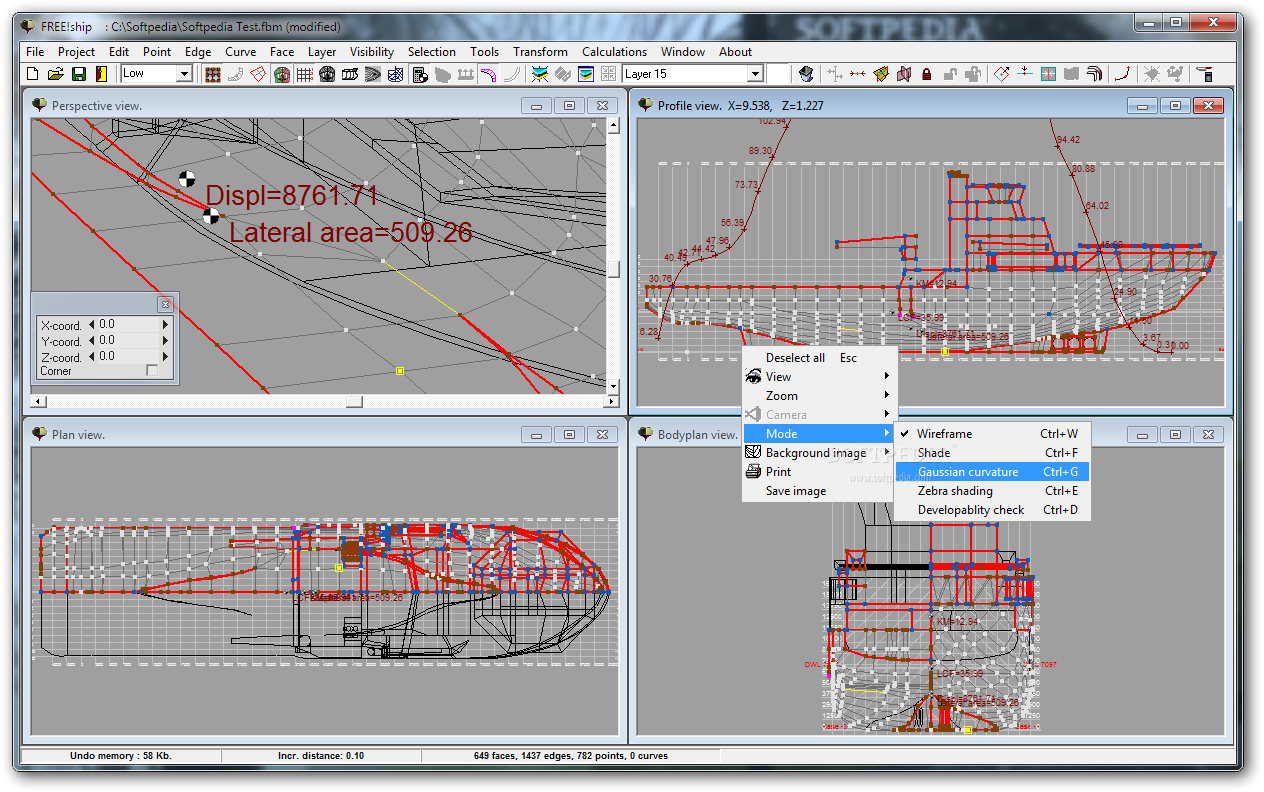This screenshot has height=792, width=1264.
Task: Click the cyan-red mirrored square icon
Action: coord(1048,74)
